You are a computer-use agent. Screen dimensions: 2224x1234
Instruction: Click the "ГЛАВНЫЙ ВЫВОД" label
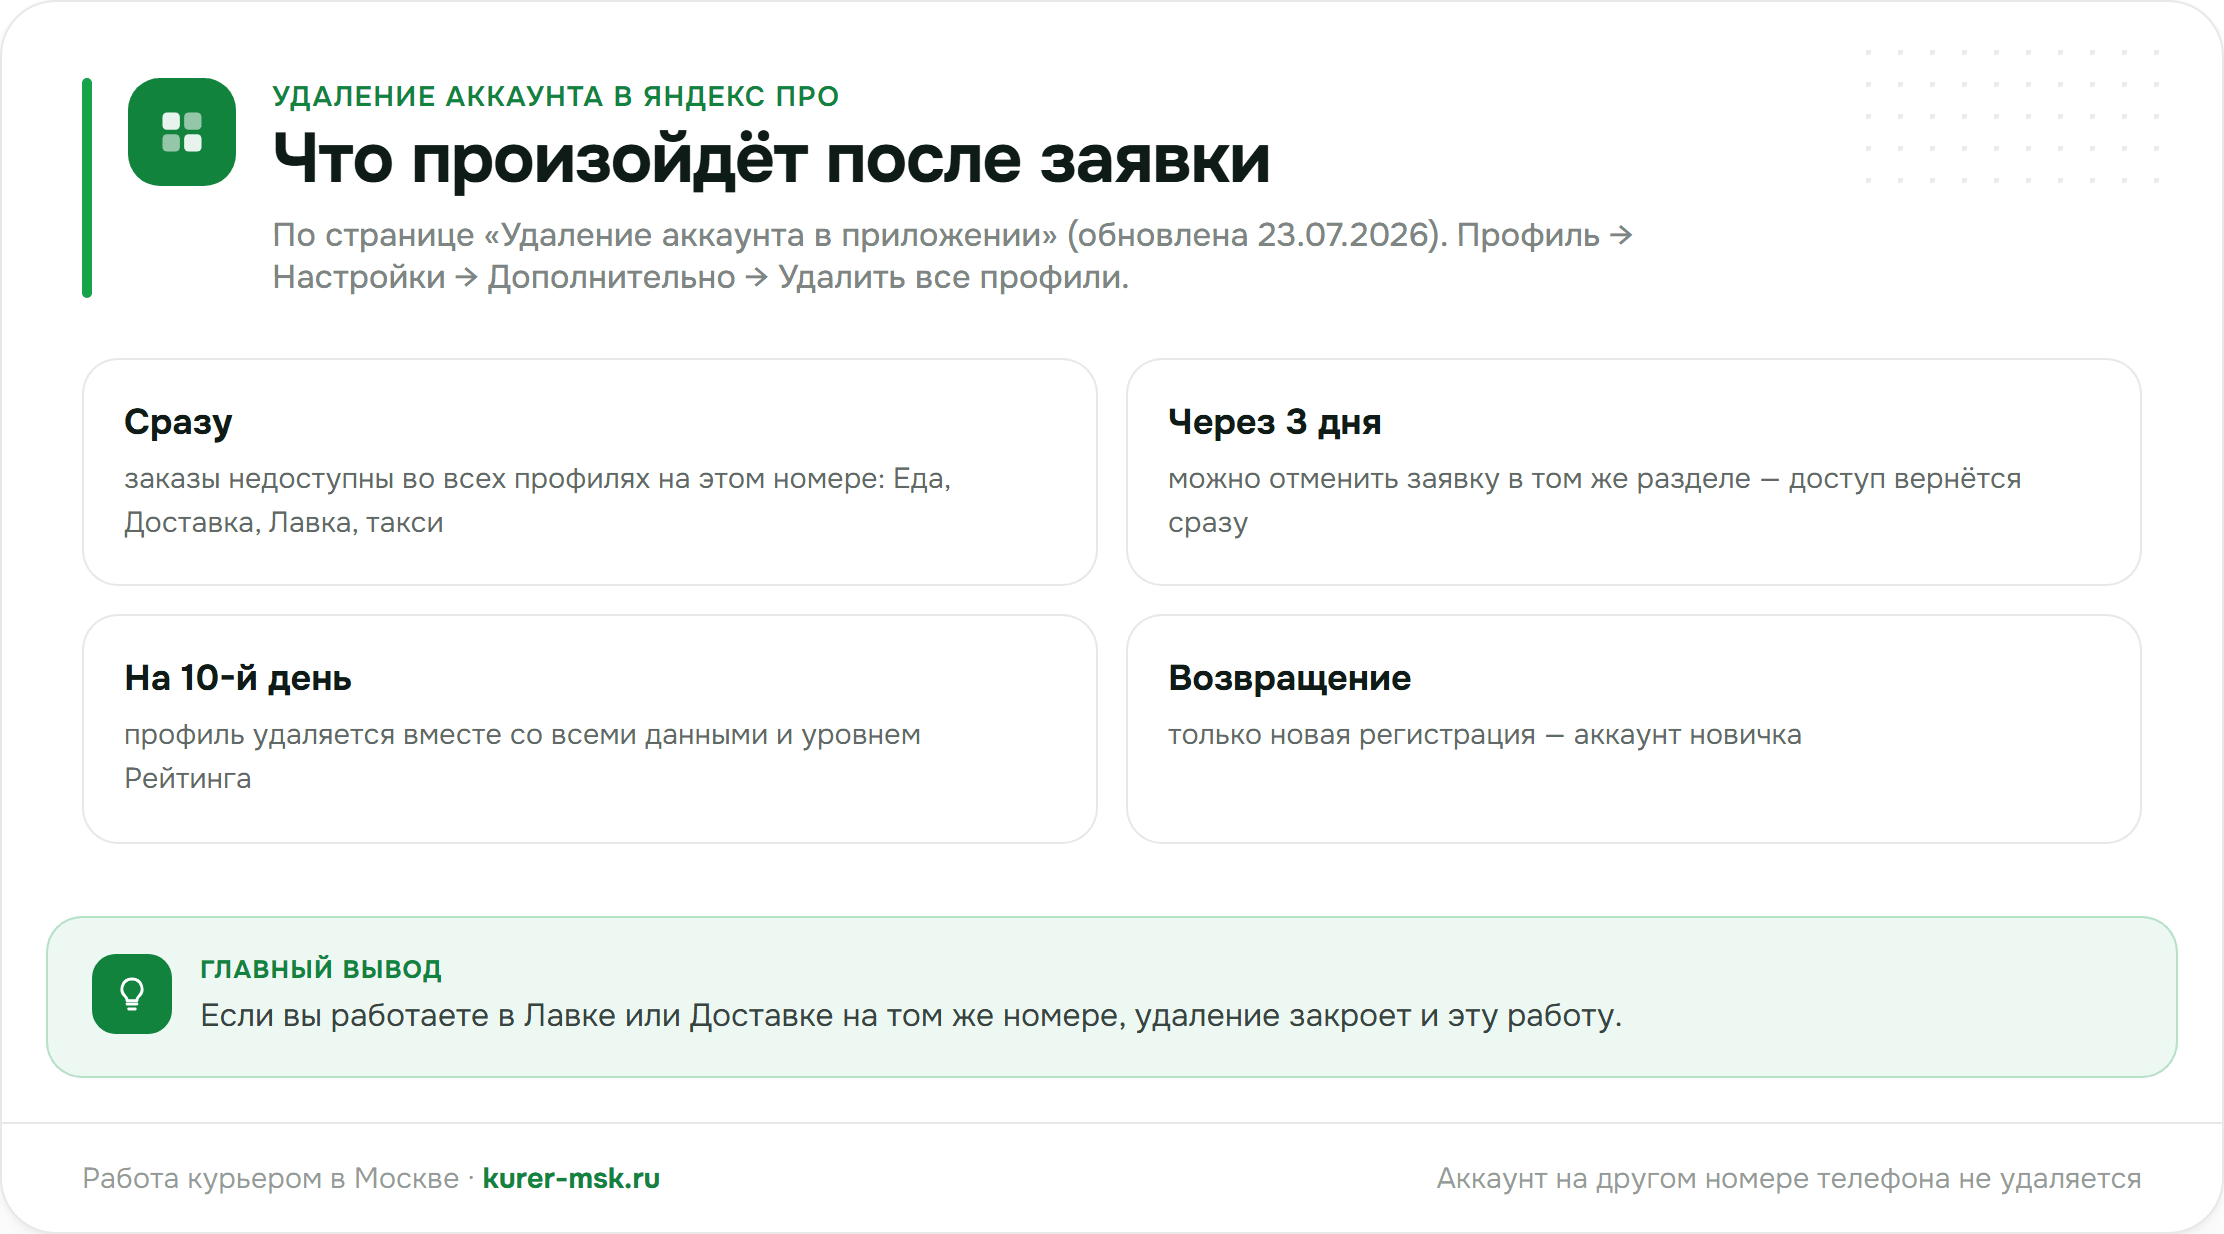coord(321,969)
